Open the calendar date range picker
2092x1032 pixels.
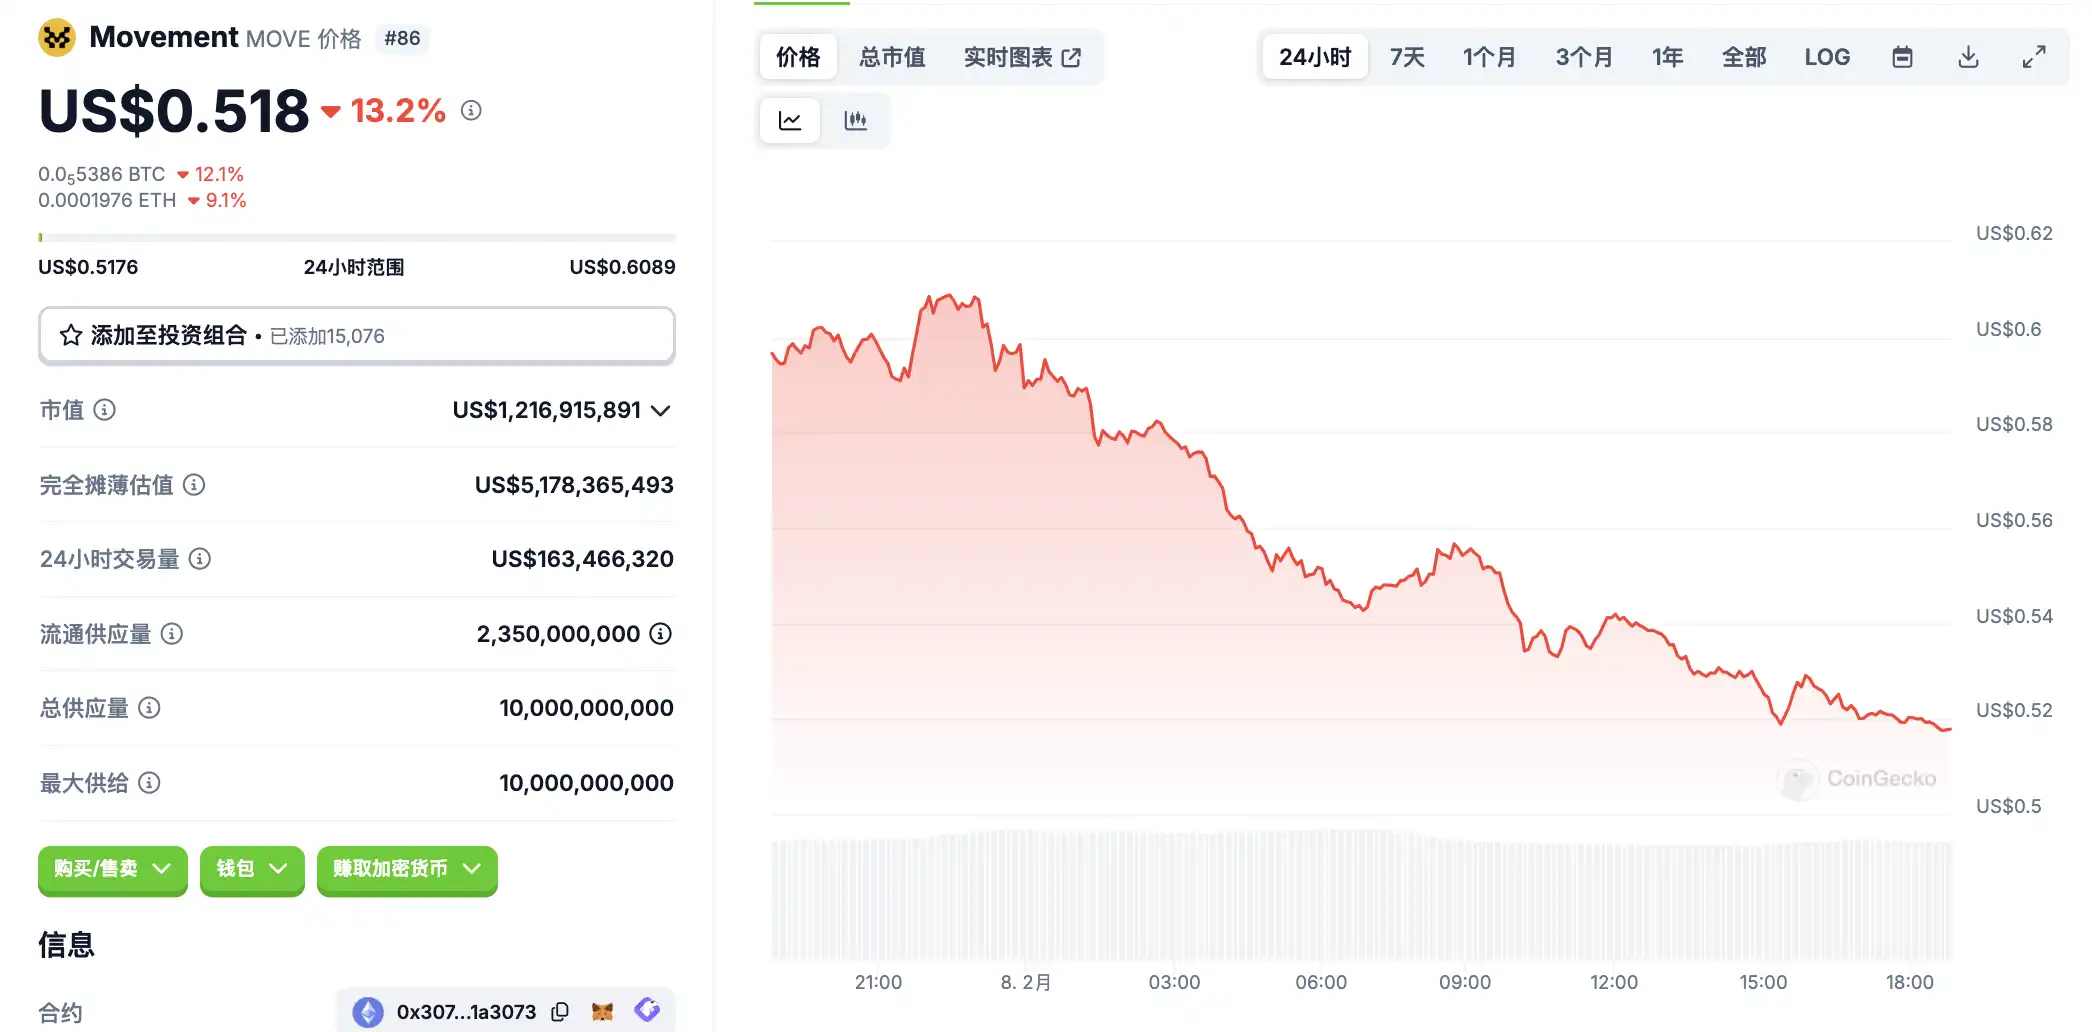click(1902, 57)
